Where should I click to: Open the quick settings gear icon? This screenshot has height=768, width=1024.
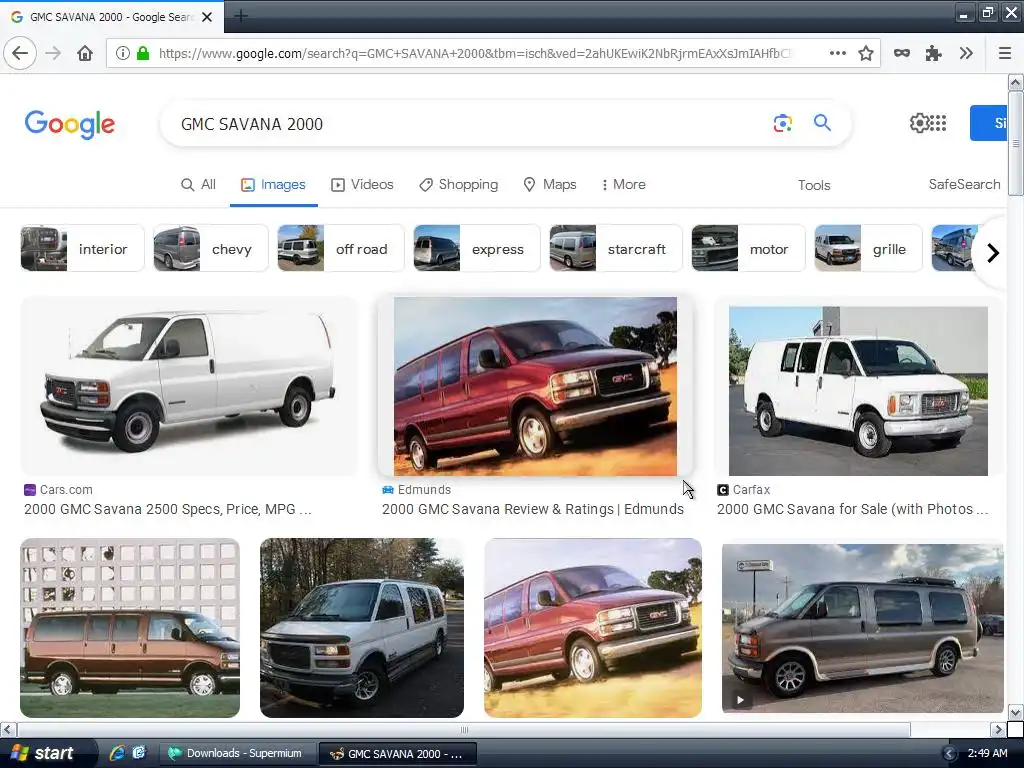point(919,123)
